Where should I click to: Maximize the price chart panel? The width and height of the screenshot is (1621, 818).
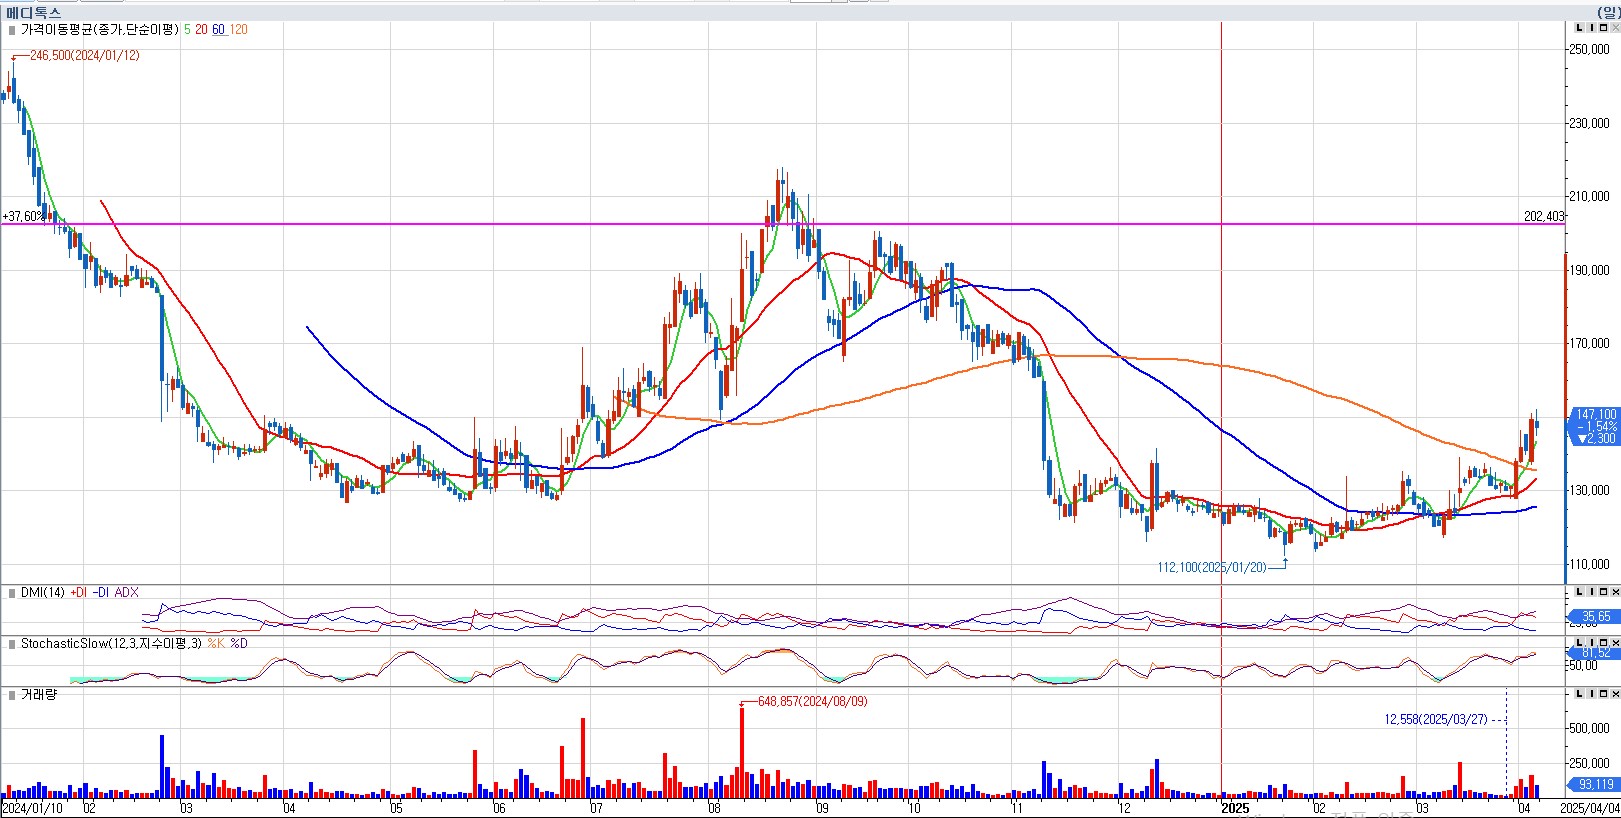1603,28
